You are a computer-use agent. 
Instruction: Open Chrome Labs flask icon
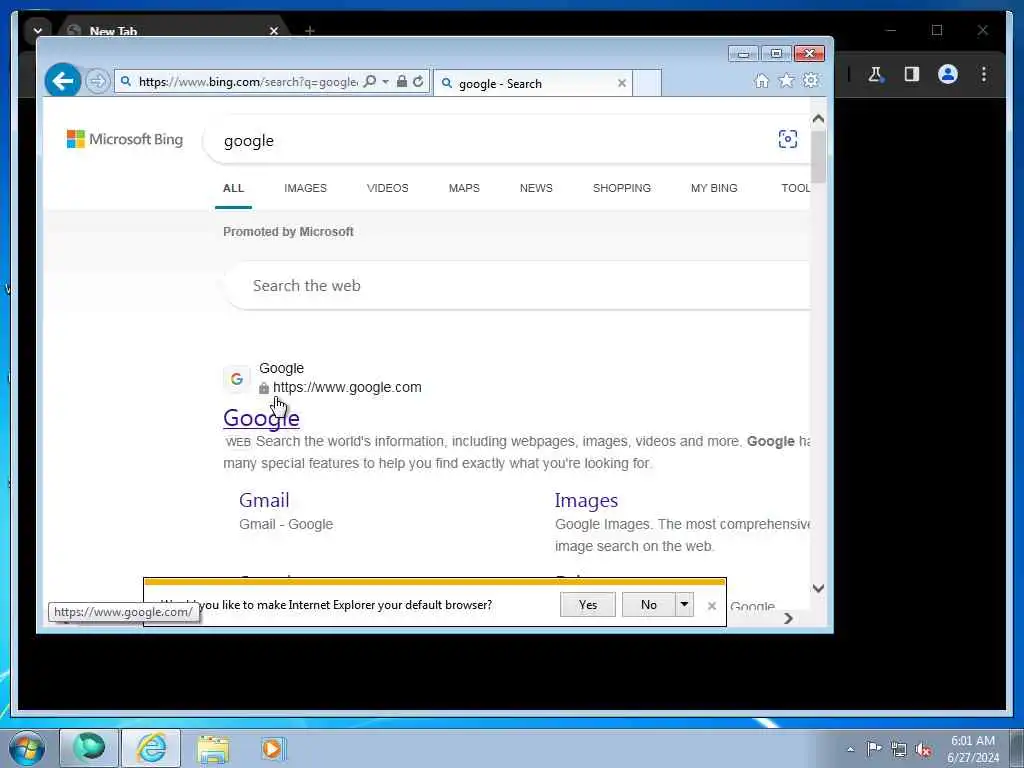tap(876, 74)
